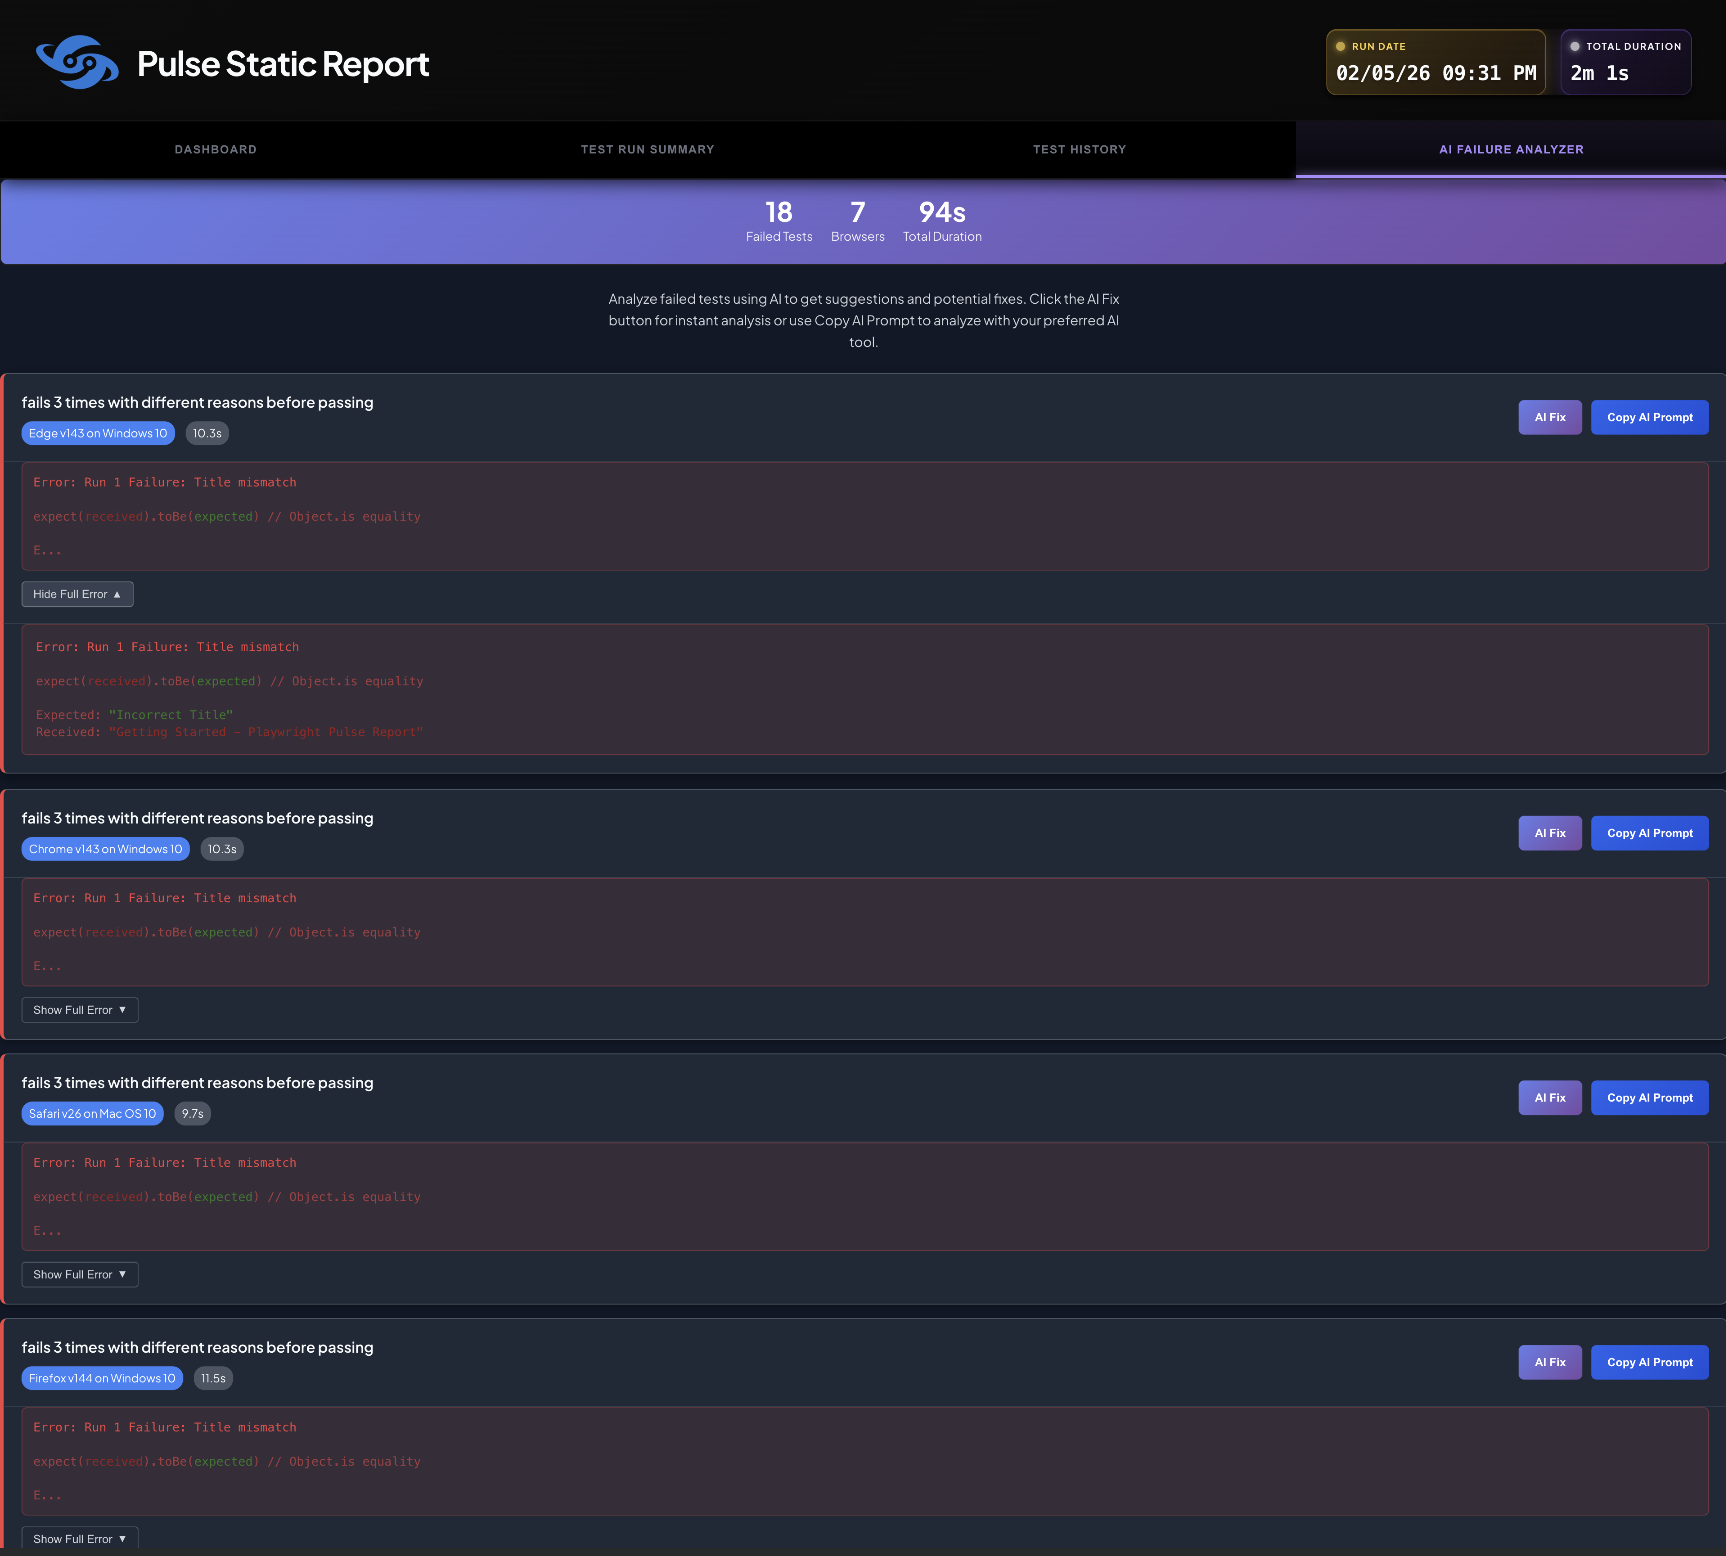Click the 18 Failed Tests statistic

pos(778,221)
